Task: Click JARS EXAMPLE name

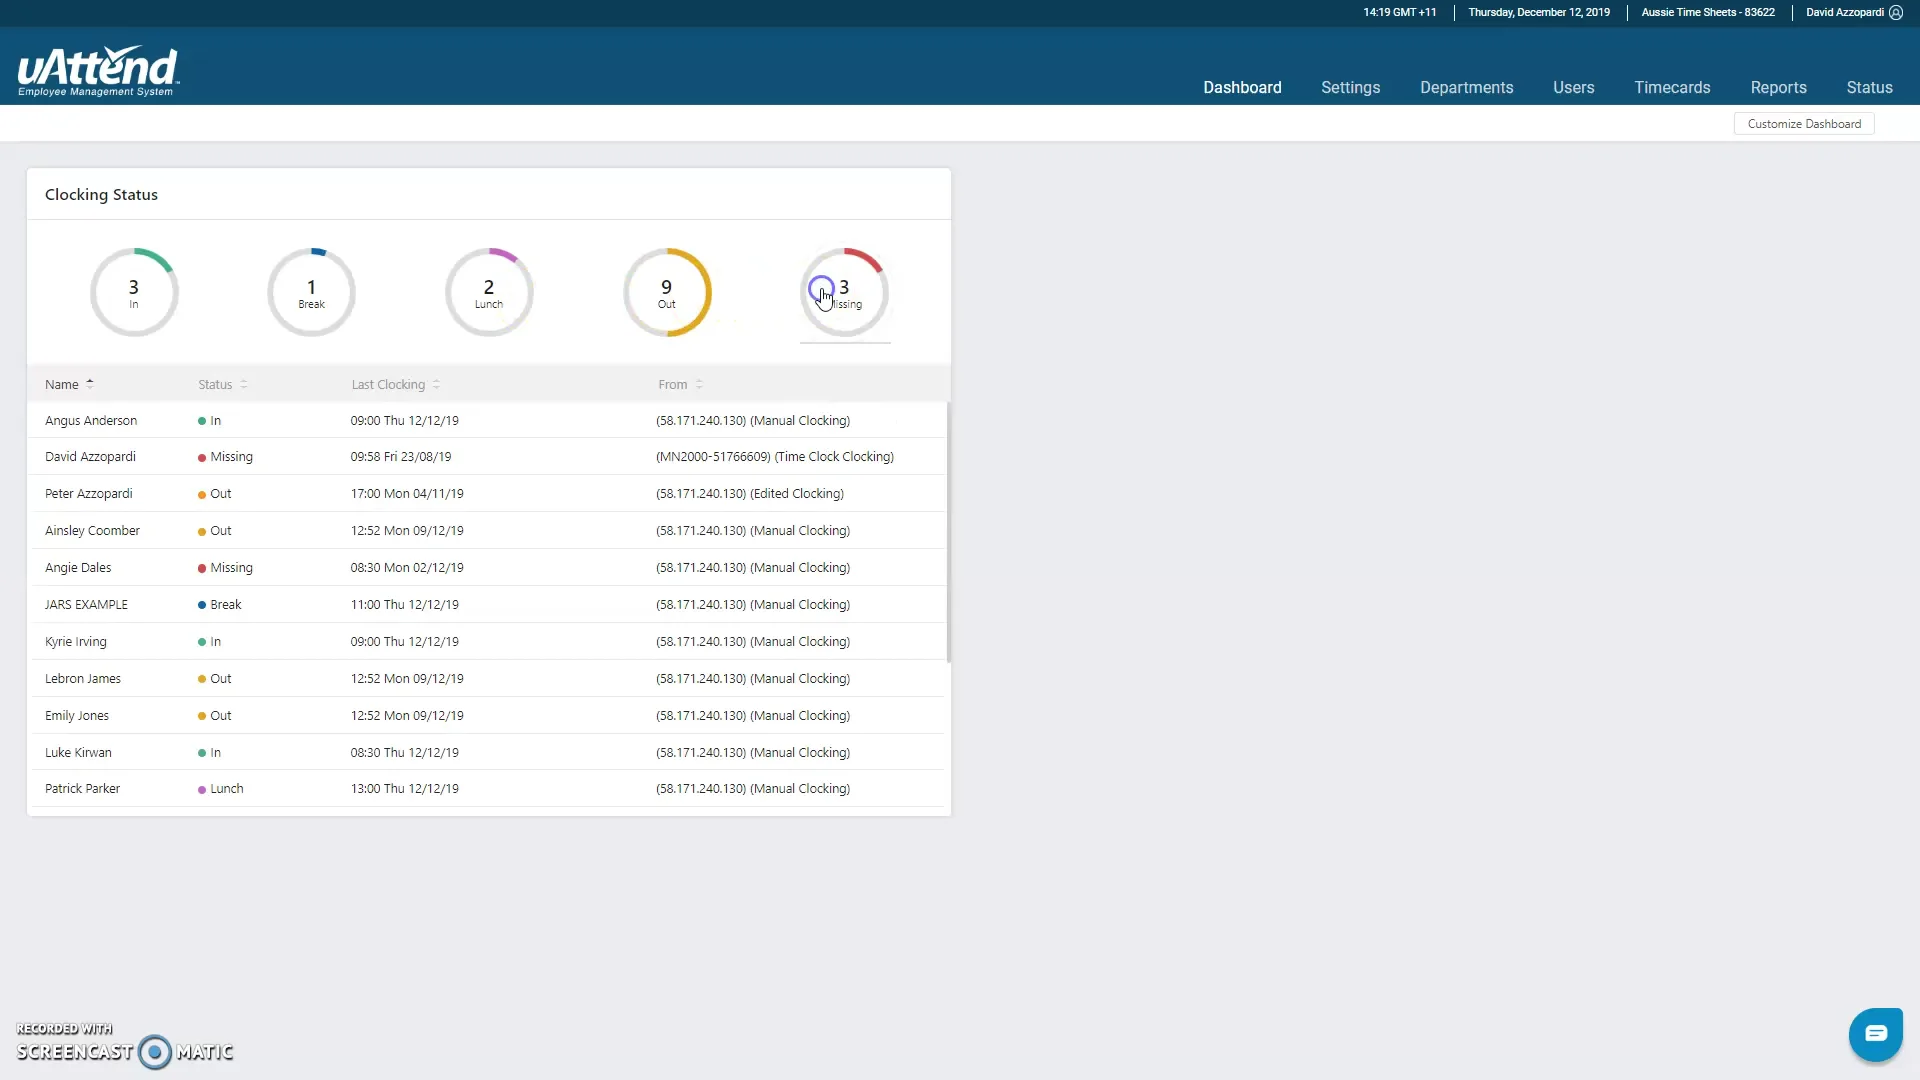Action: click(x=86, y=604)
